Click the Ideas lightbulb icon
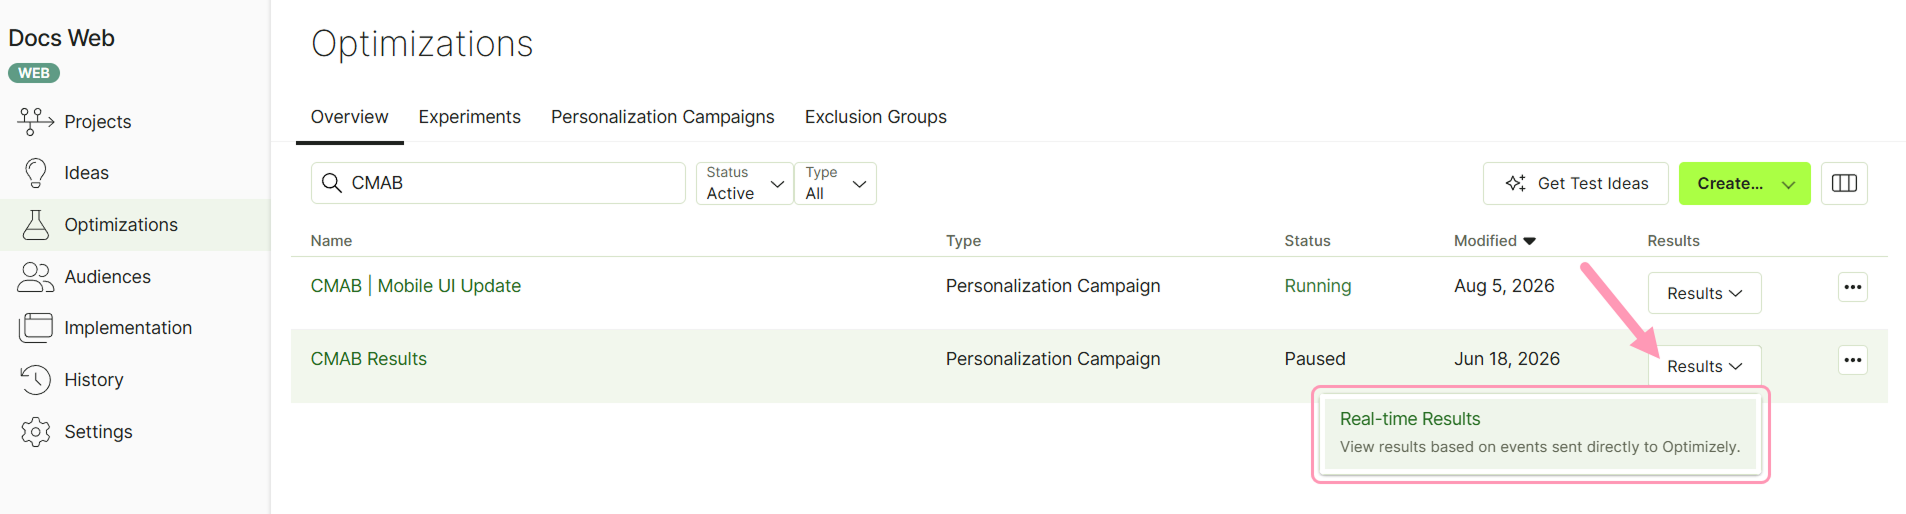 (x=36, y=173)
